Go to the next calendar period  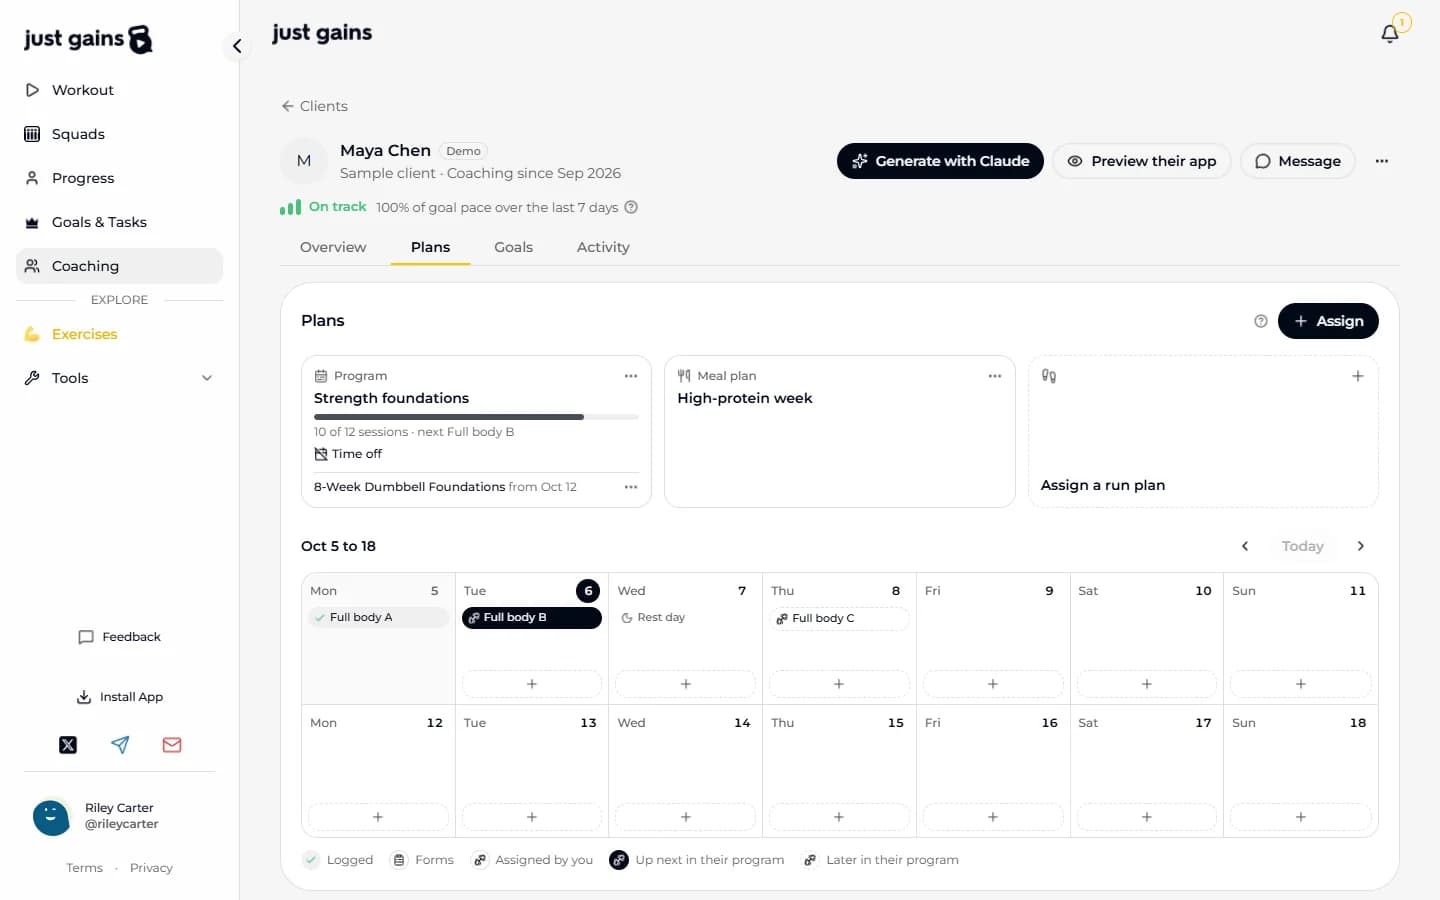tap(1361, 546)
